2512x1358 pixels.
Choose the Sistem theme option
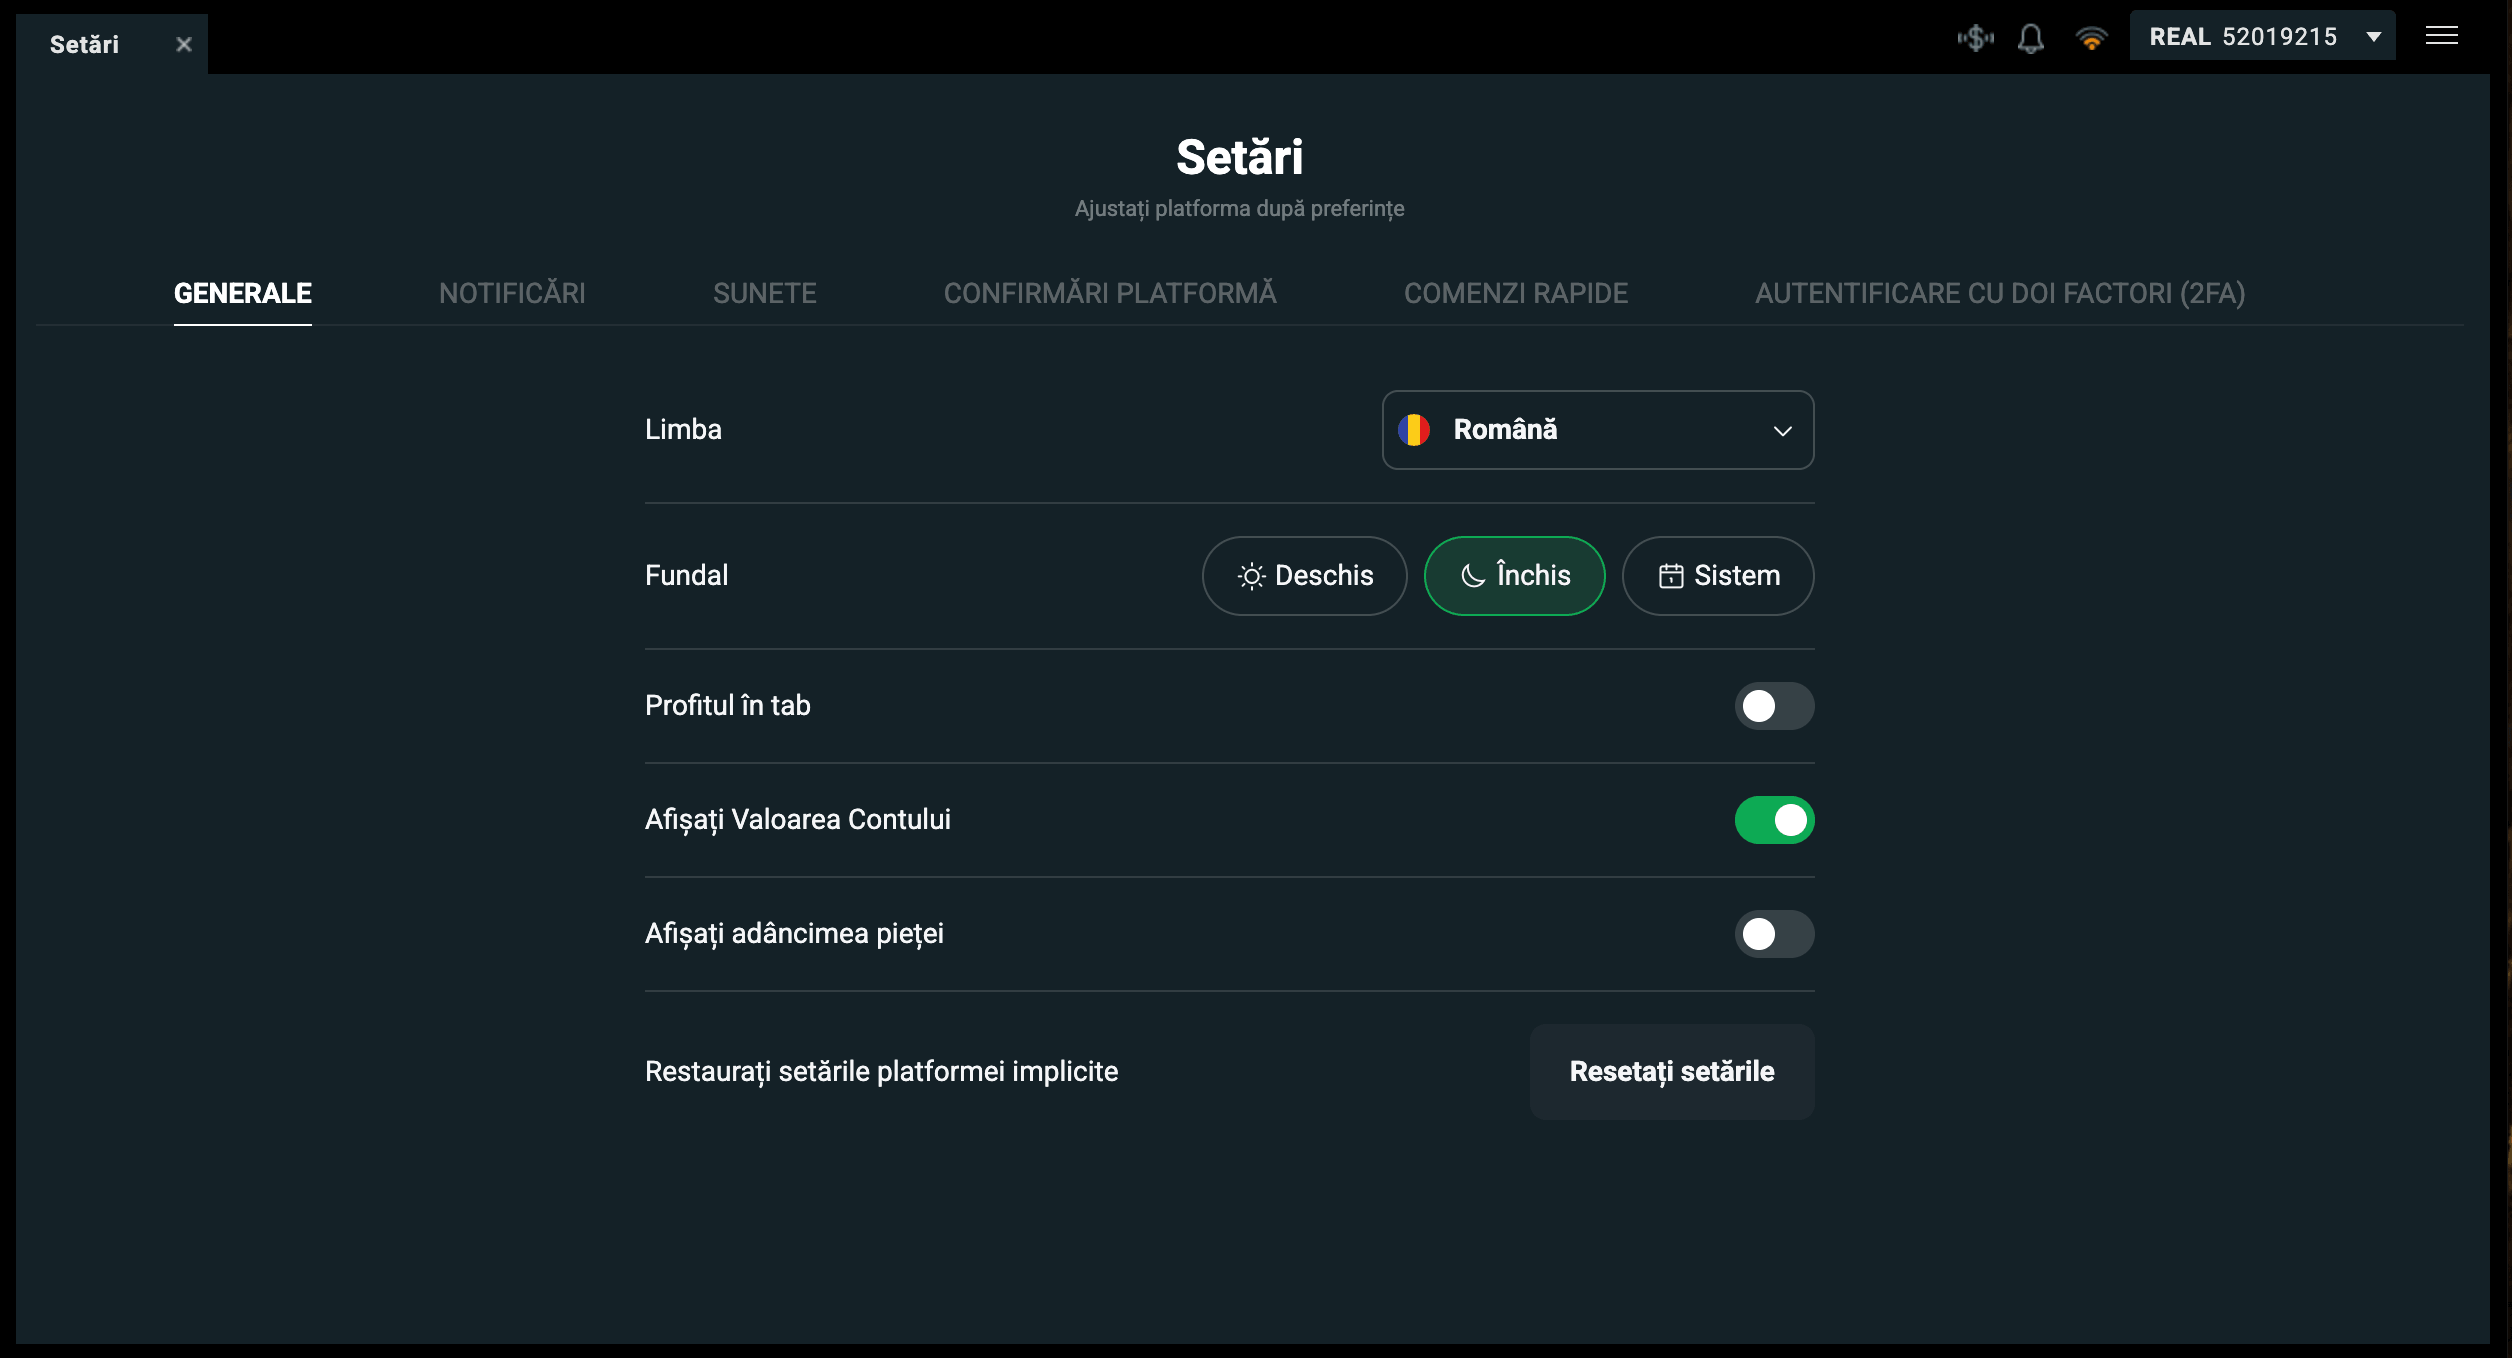(1717, 576)
